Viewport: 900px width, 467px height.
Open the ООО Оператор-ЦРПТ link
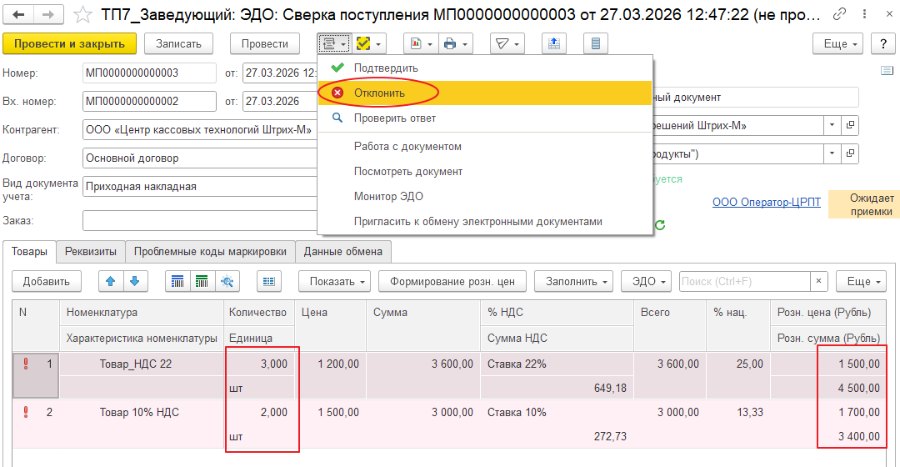(x=766, y=202)
